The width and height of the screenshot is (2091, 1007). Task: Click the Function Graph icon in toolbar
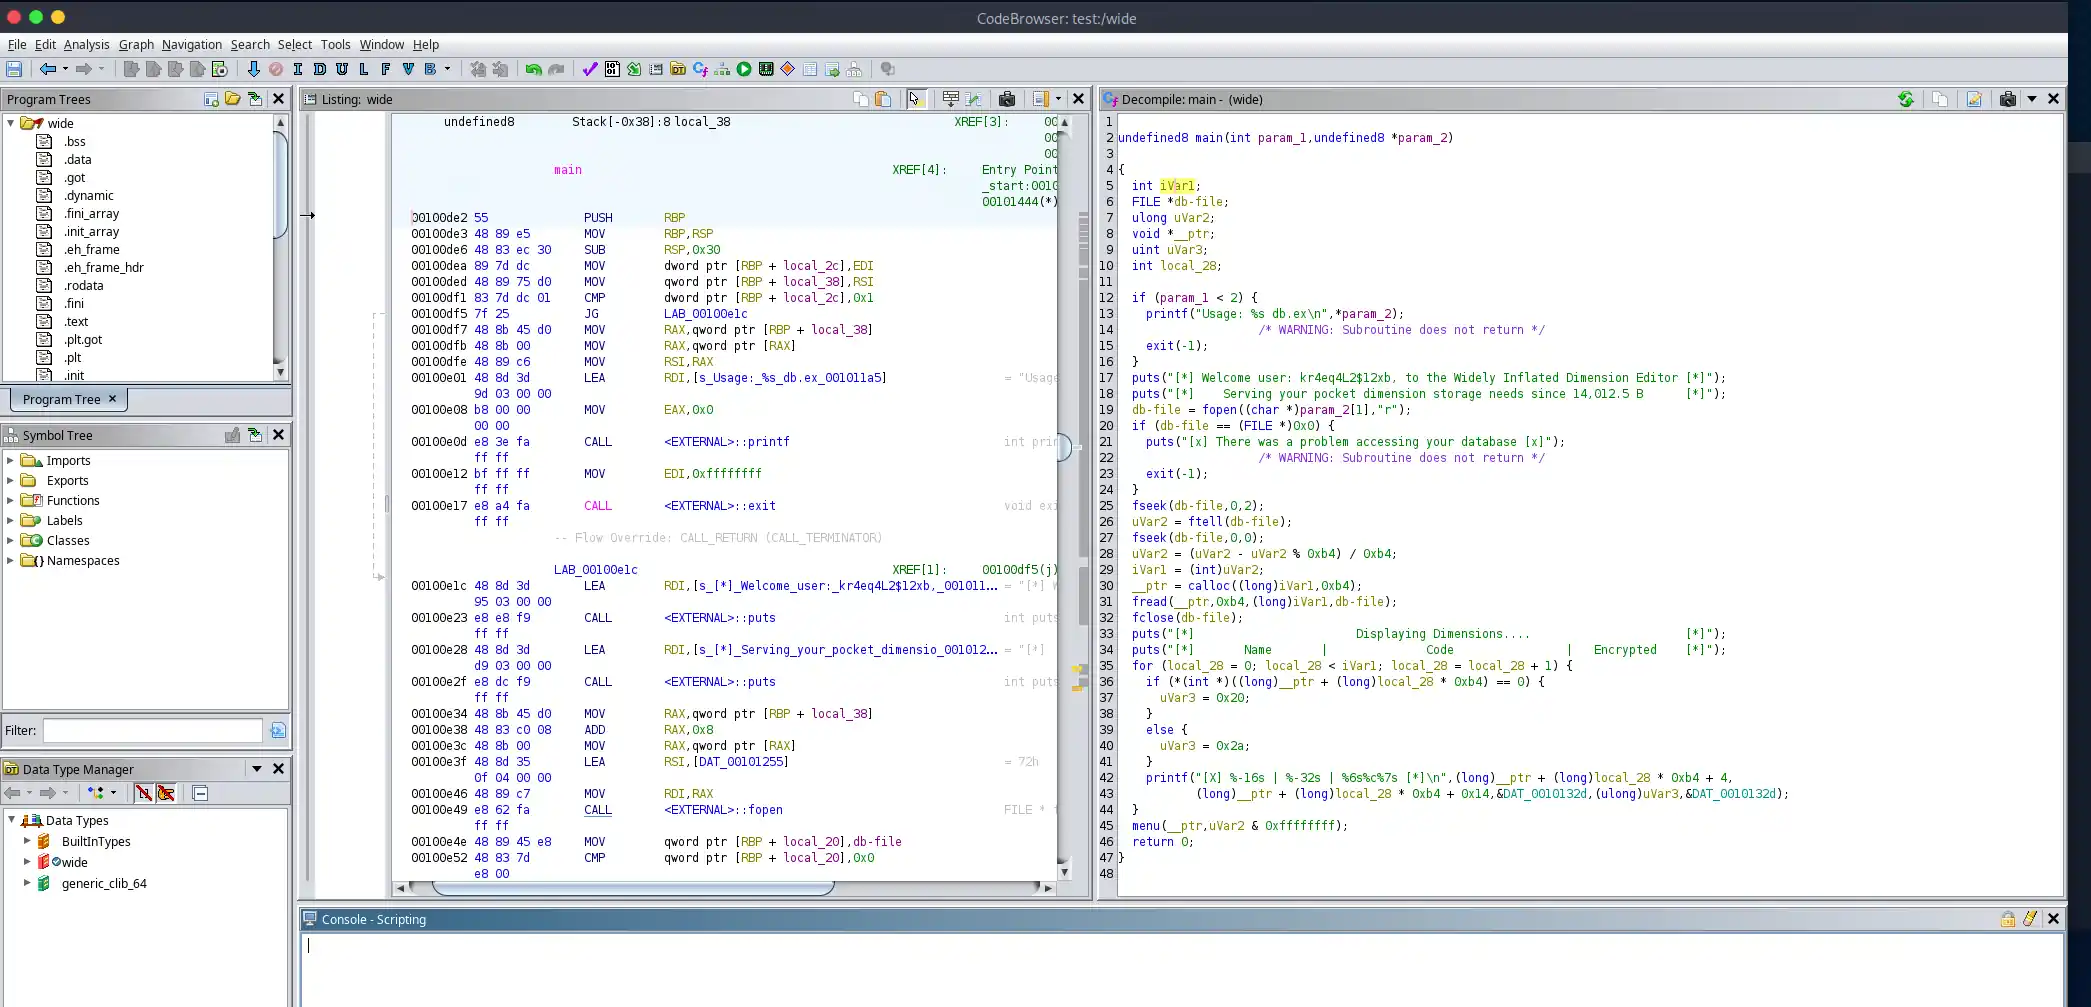(x=722, y=69)
